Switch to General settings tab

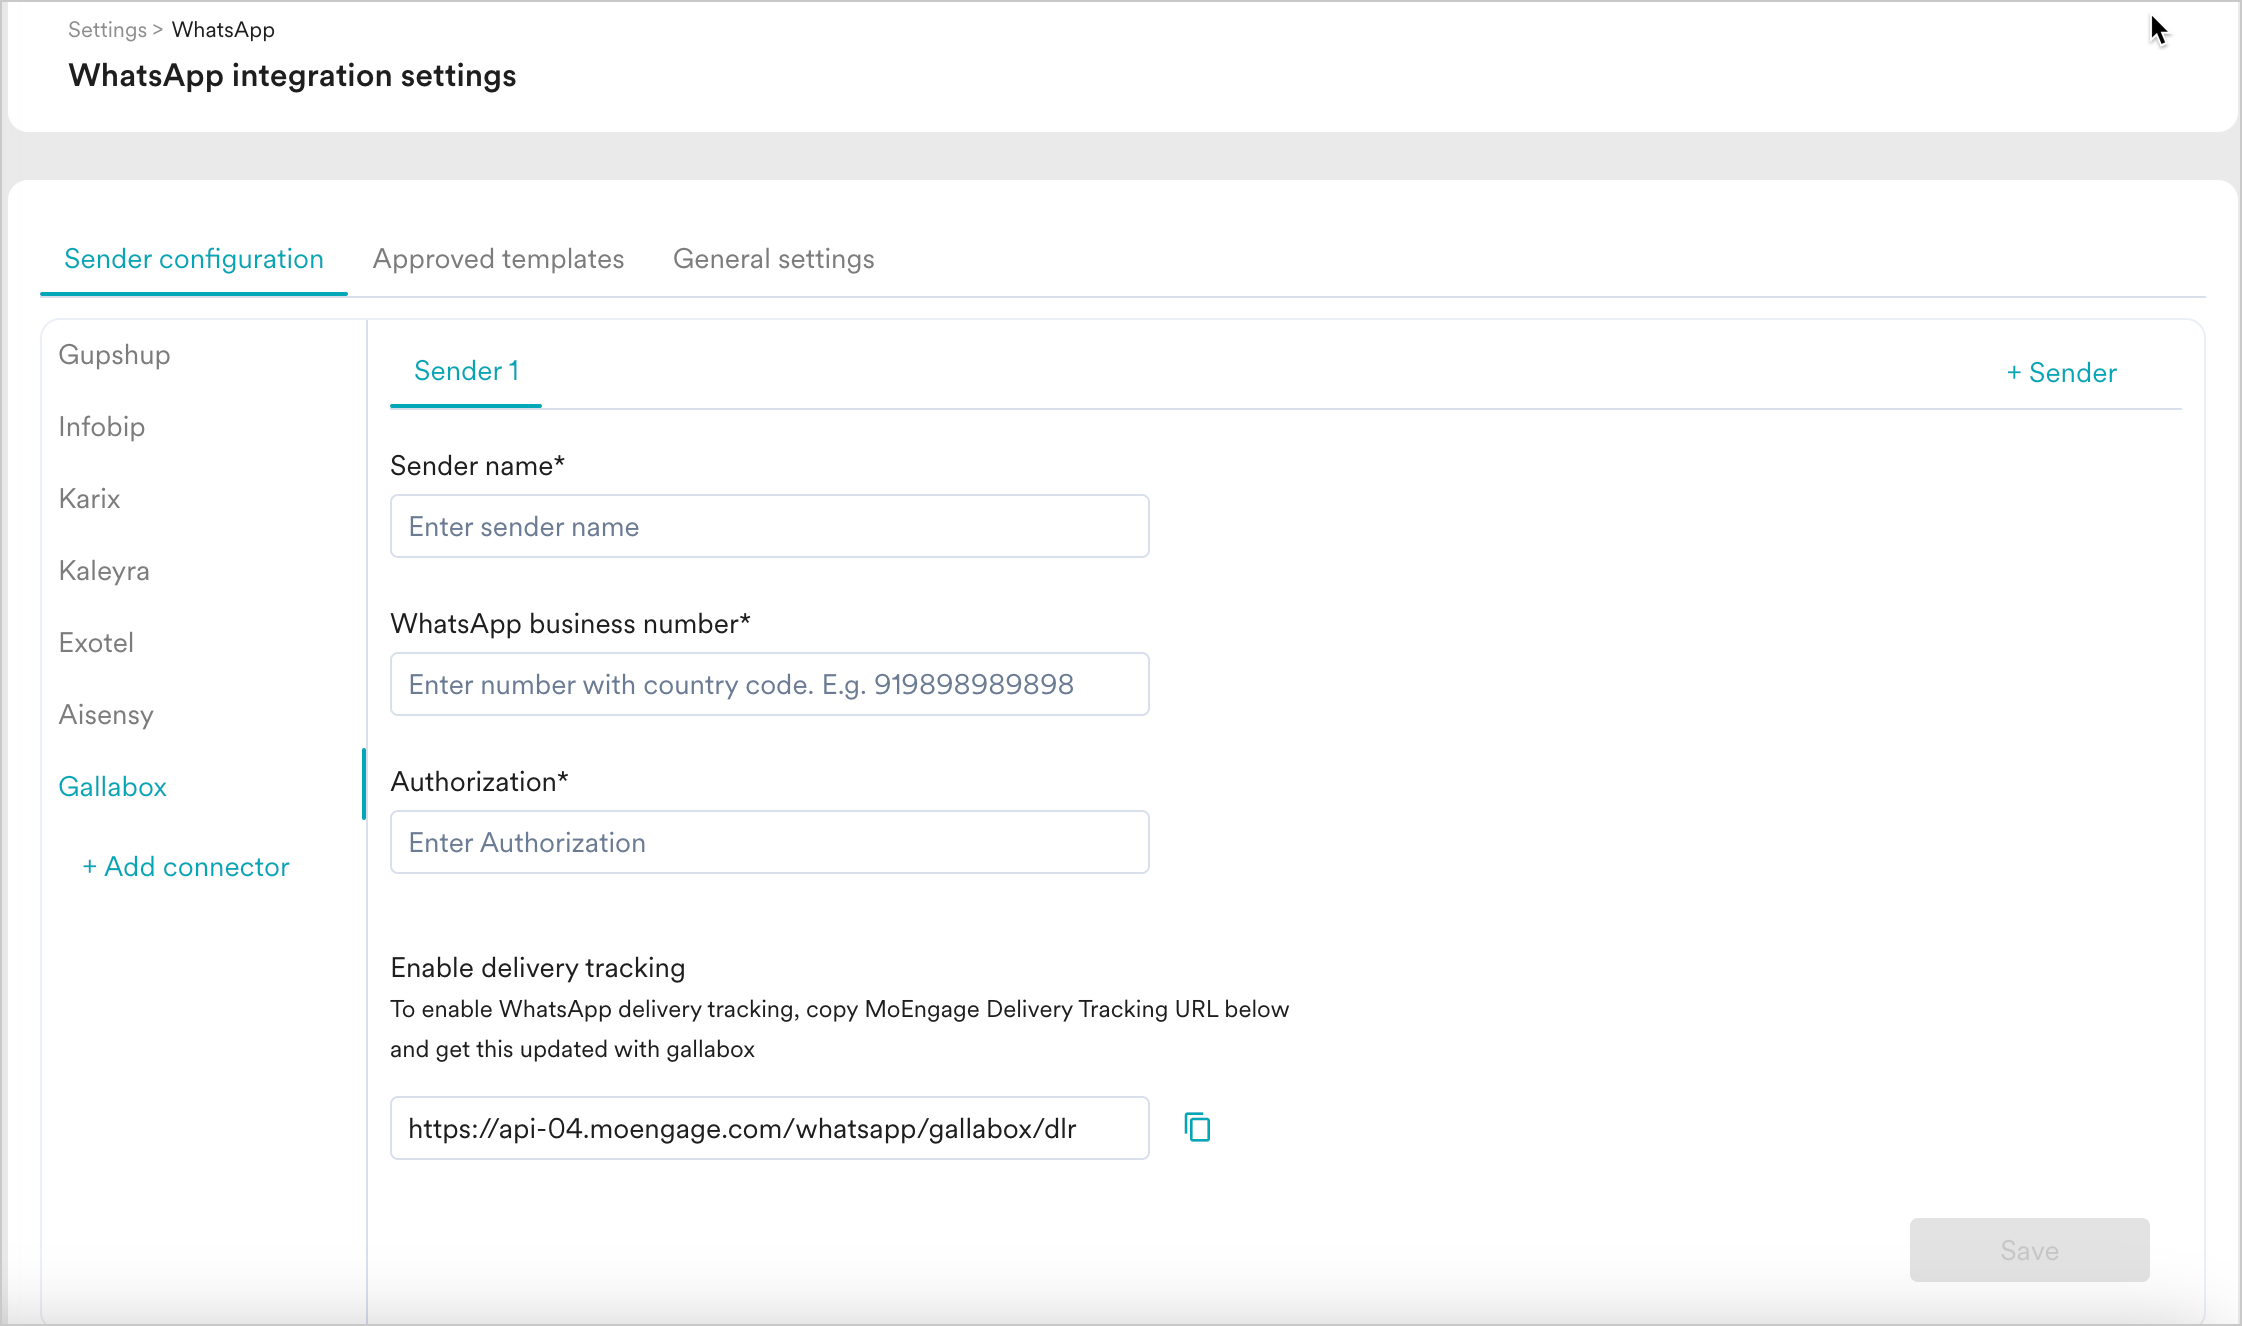[773, 259]
